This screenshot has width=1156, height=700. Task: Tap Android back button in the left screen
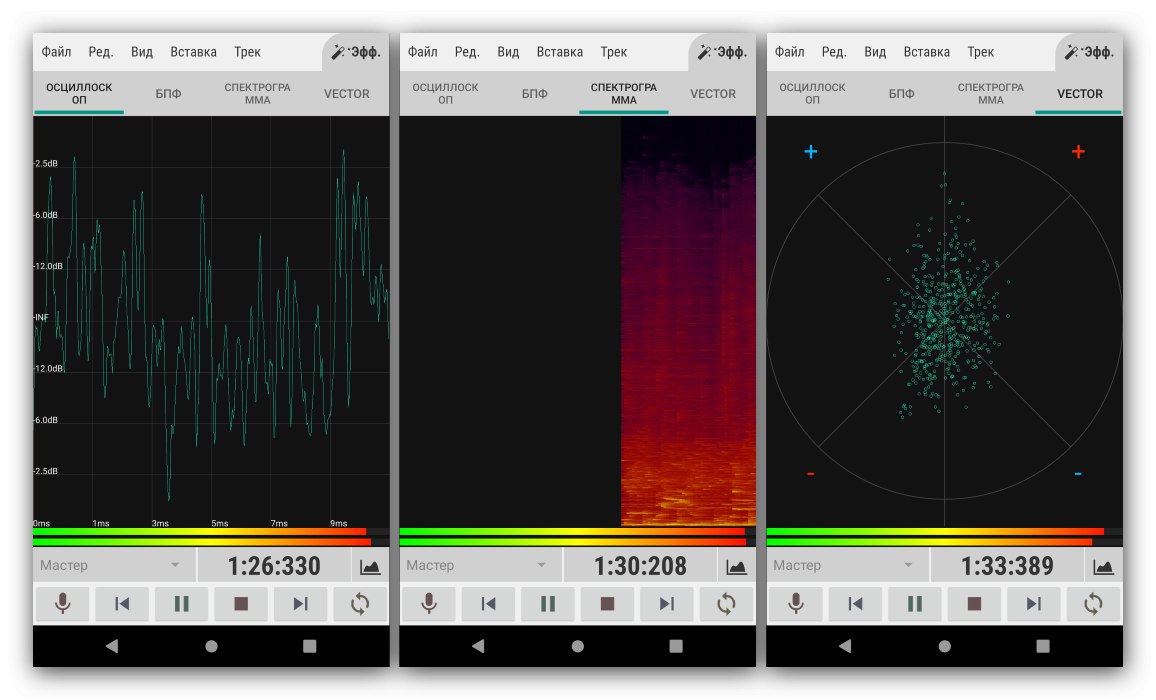tap(111, 646)
